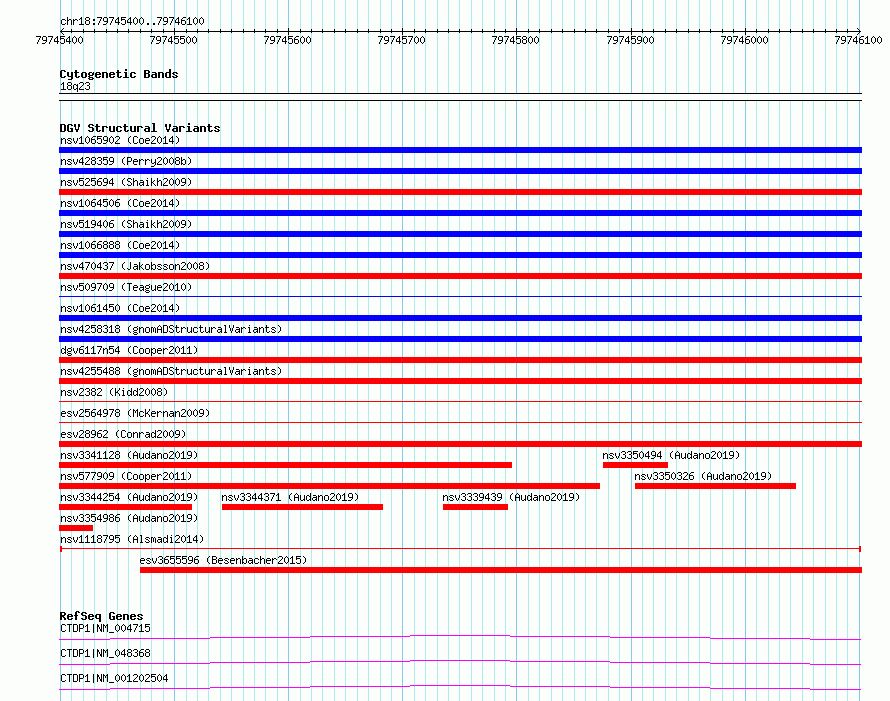Click the short red bar under nsv3354986
This screenshot has height=701, width=890.
(76, 528)
